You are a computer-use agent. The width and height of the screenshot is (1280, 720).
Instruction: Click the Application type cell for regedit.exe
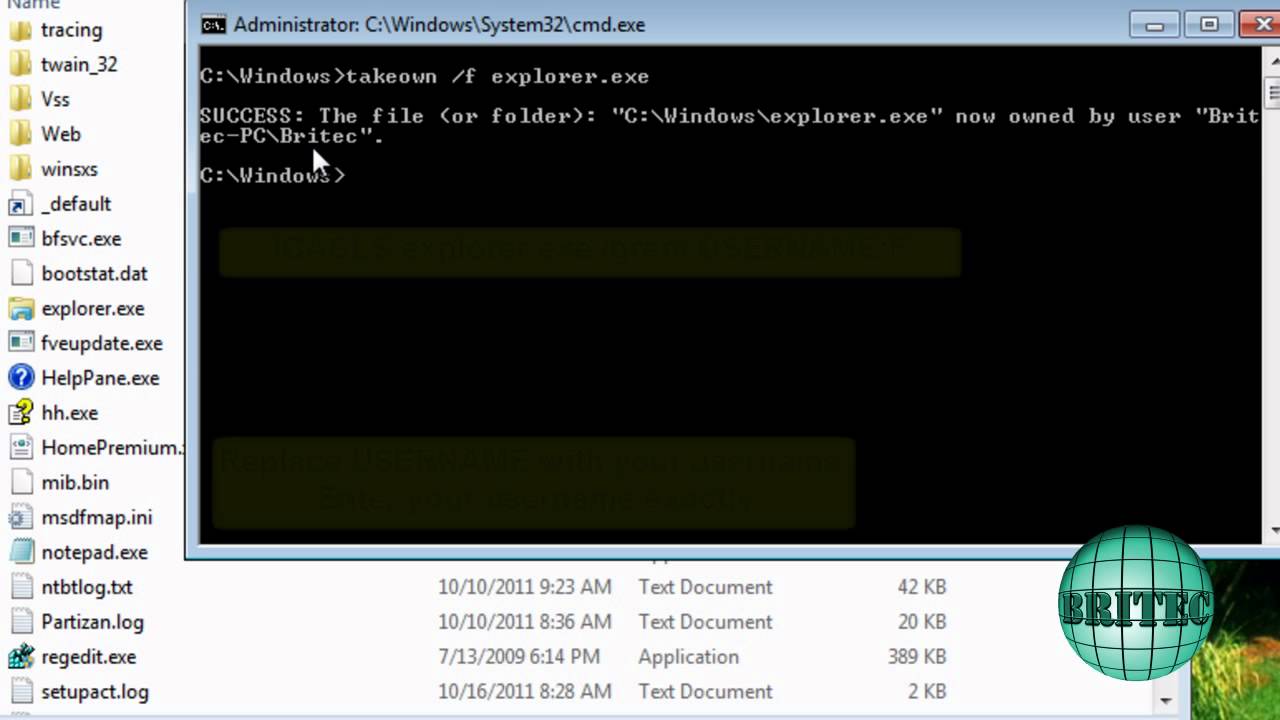click(689, 657)
